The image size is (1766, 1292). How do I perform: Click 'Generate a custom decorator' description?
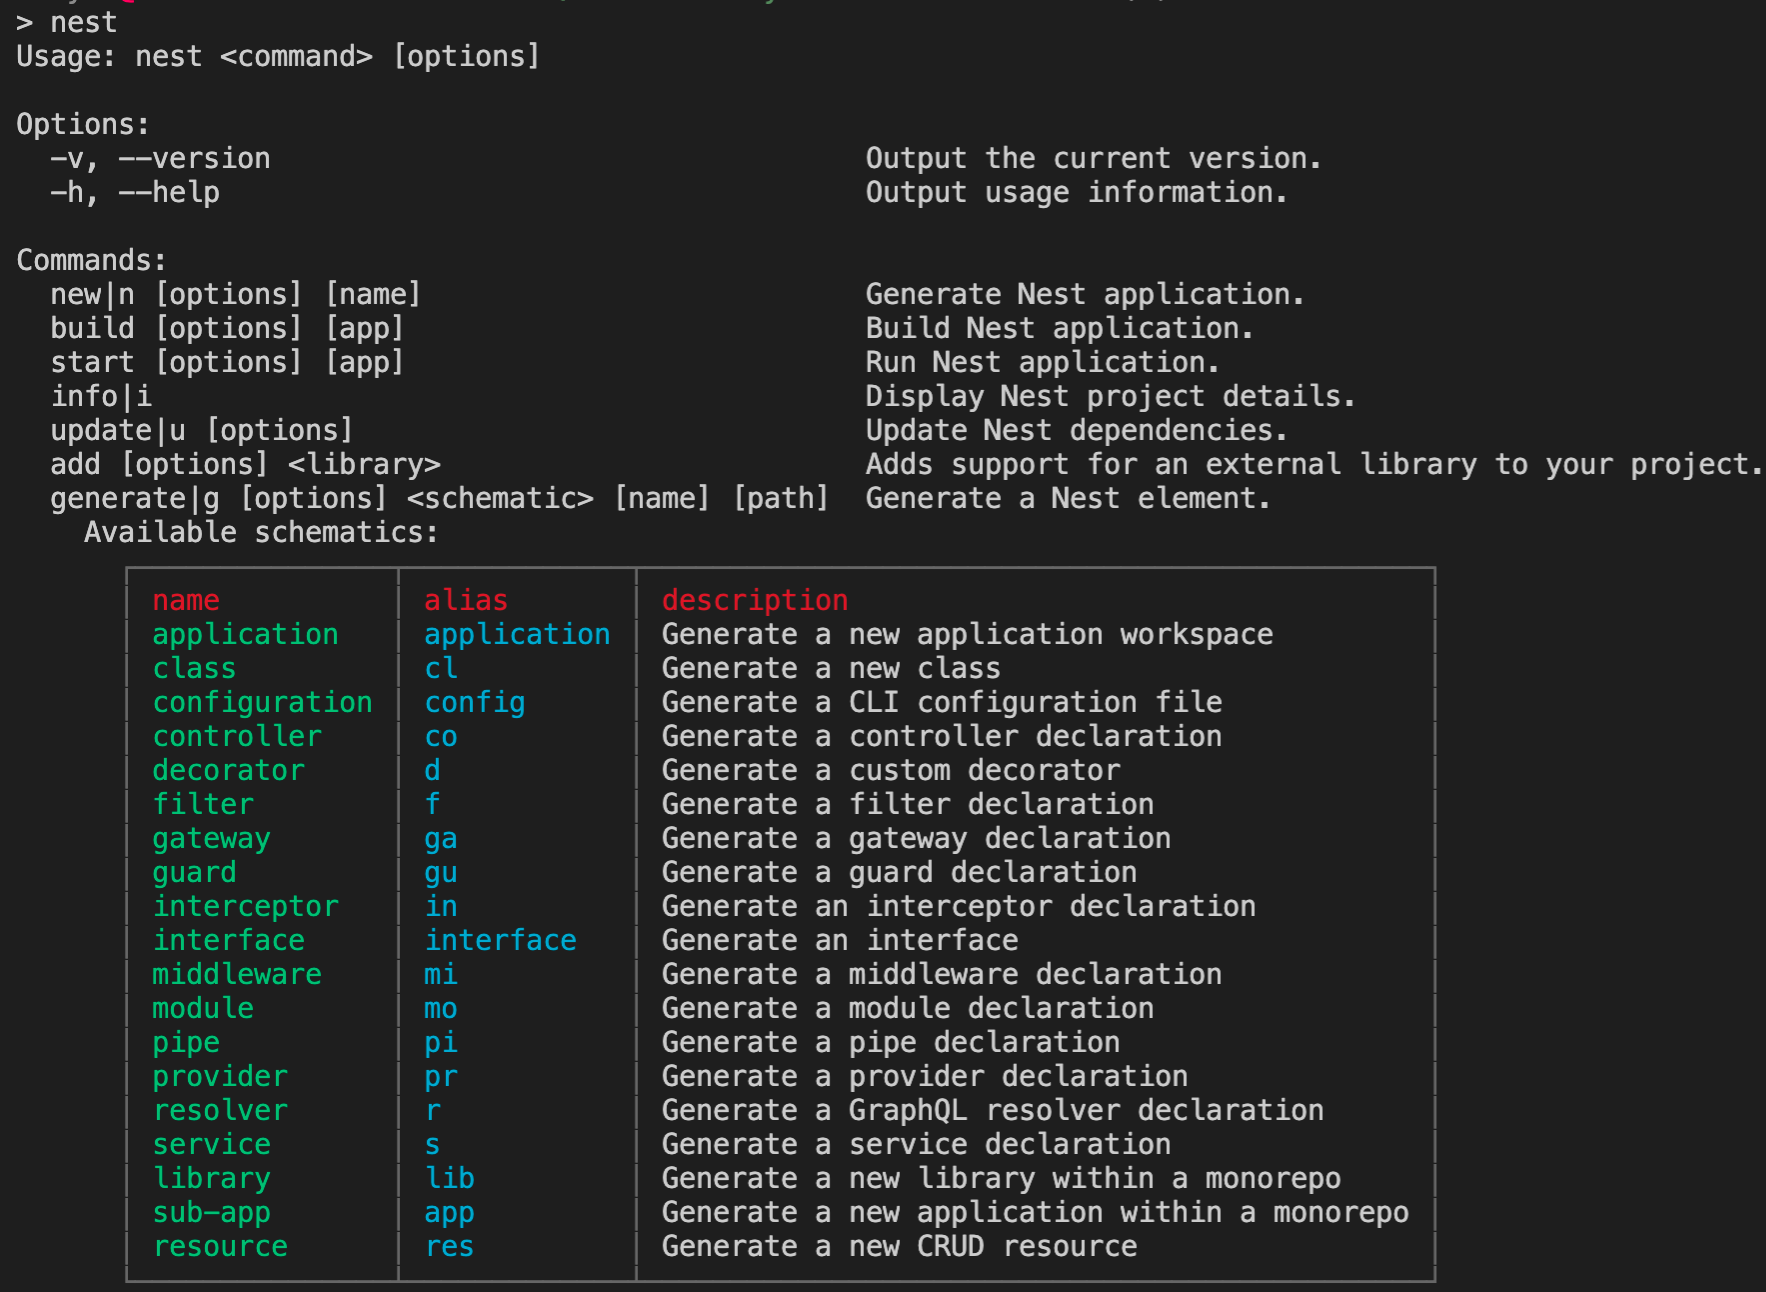click(x=891, y=771)
